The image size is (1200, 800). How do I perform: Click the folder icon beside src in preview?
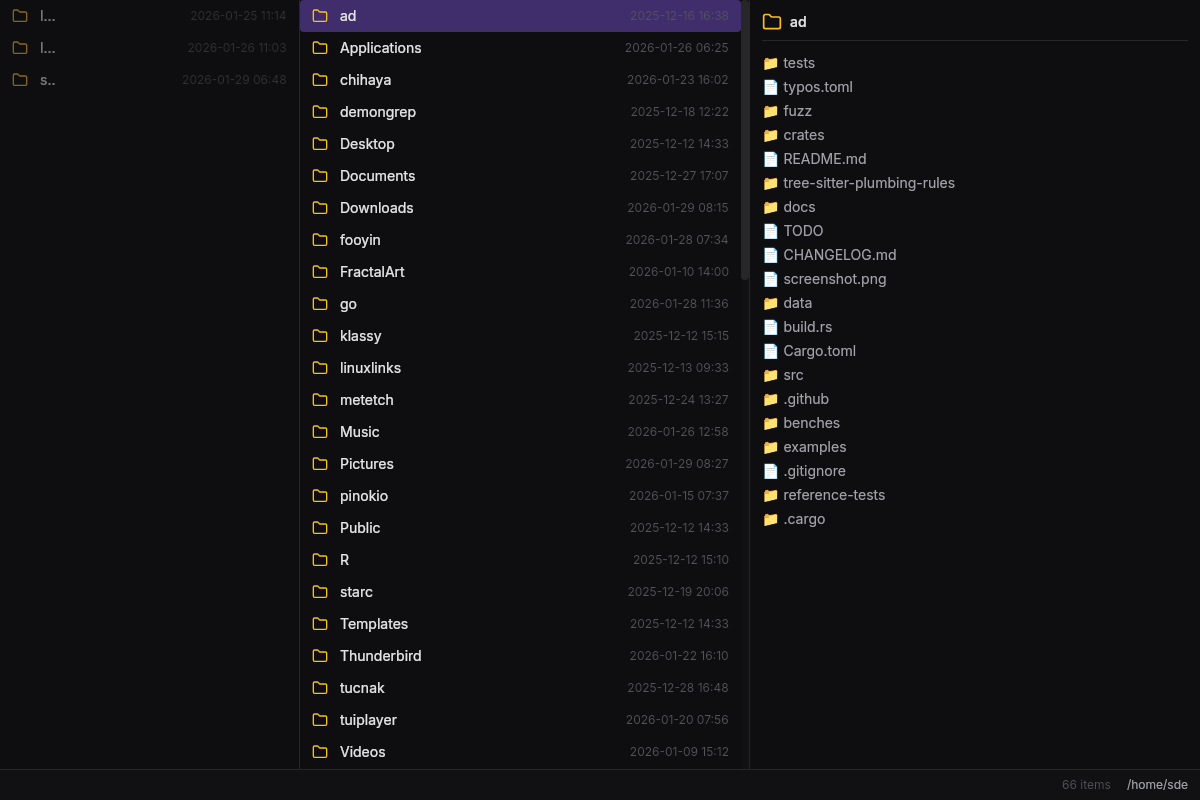(770, 375)
